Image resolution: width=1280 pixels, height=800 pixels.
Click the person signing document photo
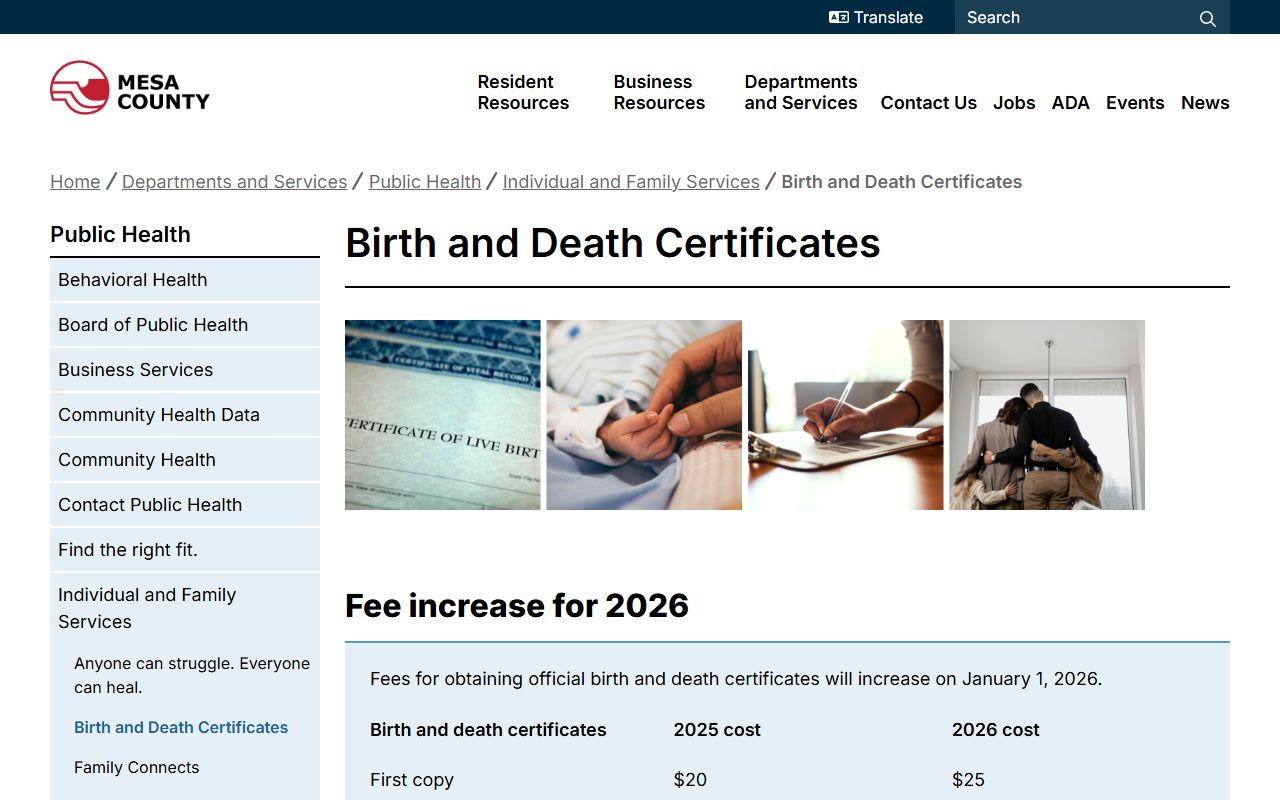coord(846,415)
